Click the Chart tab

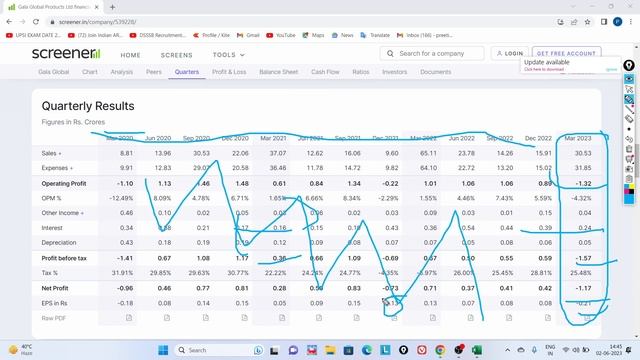click(89, 72)
